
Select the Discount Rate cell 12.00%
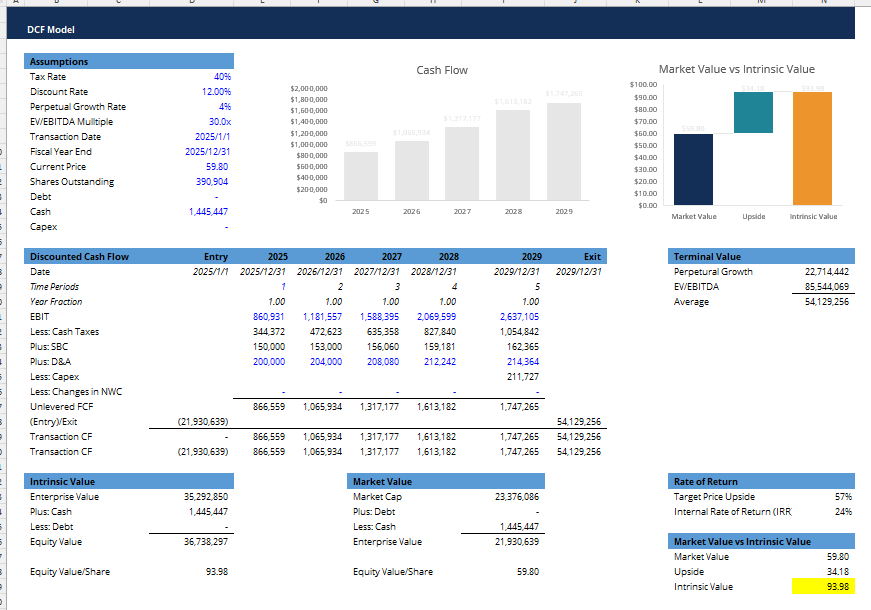[216, 92]
